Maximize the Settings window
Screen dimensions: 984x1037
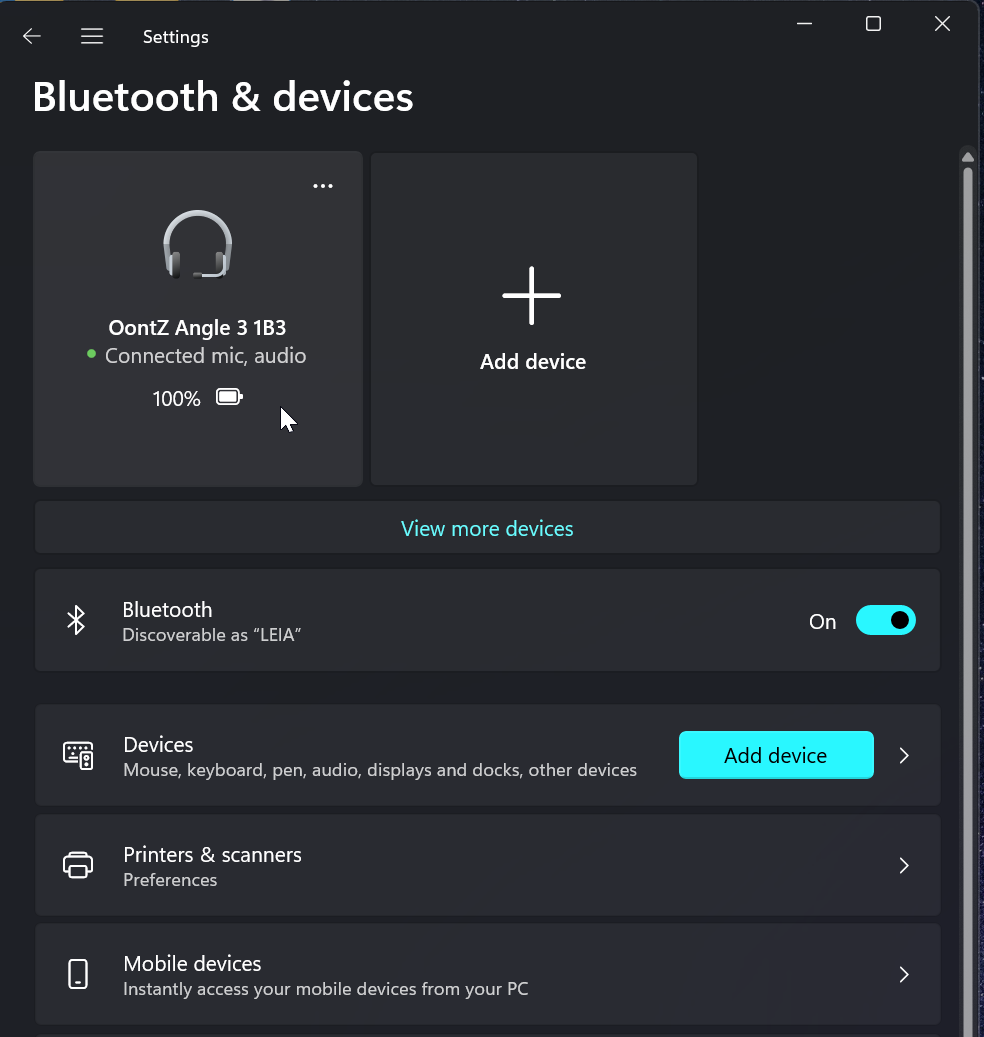point(874,24)
